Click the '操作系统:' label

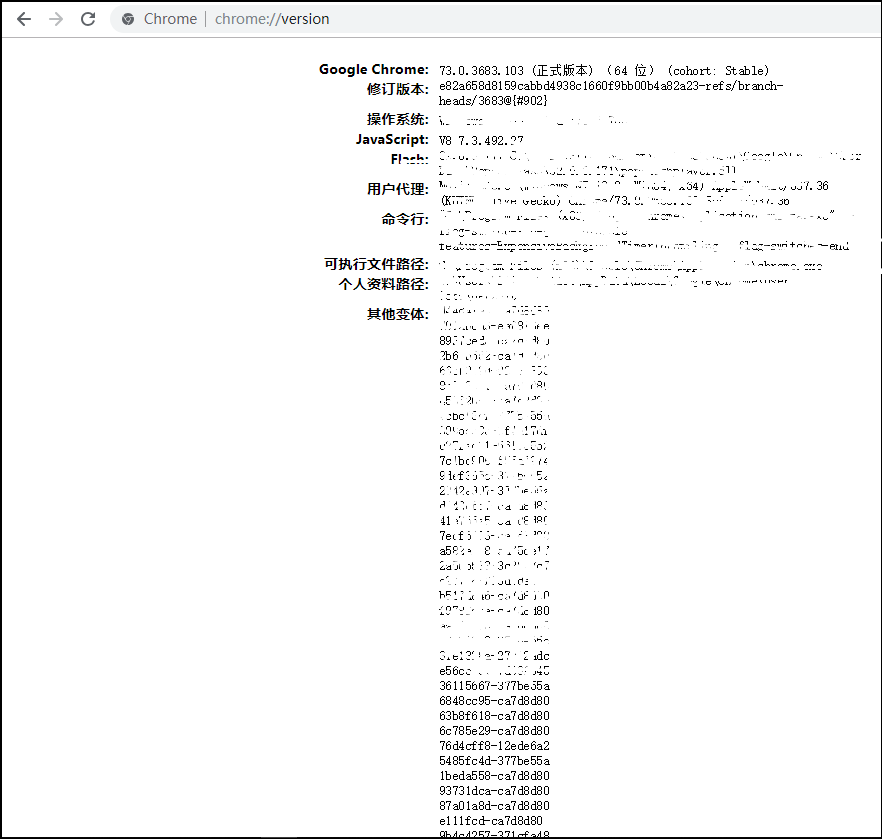(398, 119)
